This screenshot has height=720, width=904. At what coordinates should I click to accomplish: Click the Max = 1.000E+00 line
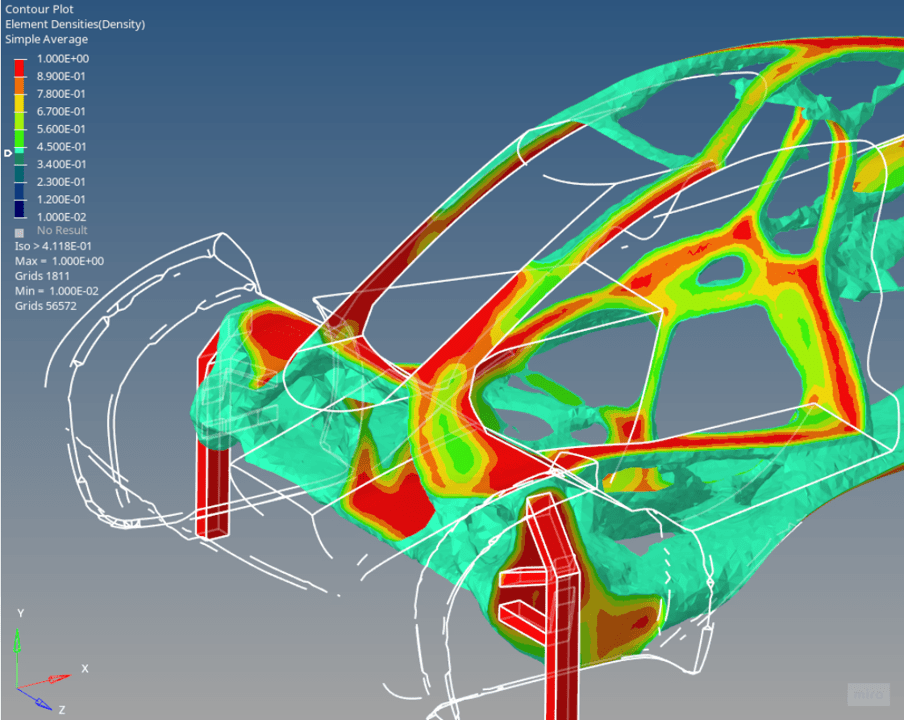point(59,261)
